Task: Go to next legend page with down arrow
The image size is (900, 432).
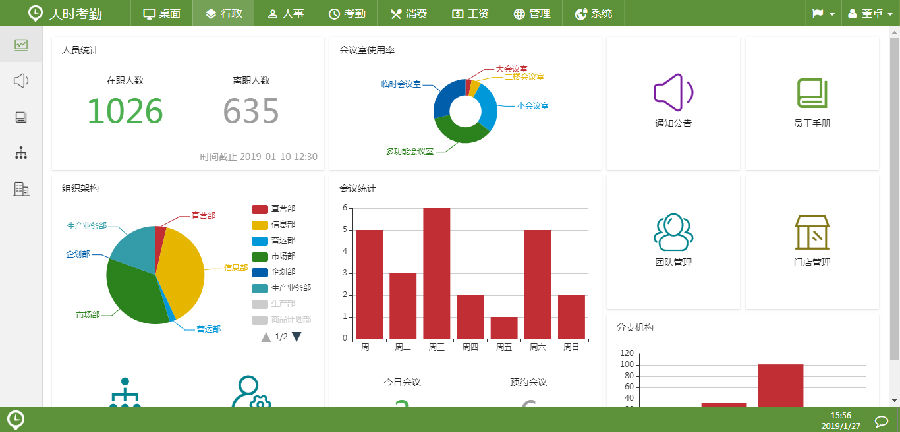Action: tap(296, 337)
